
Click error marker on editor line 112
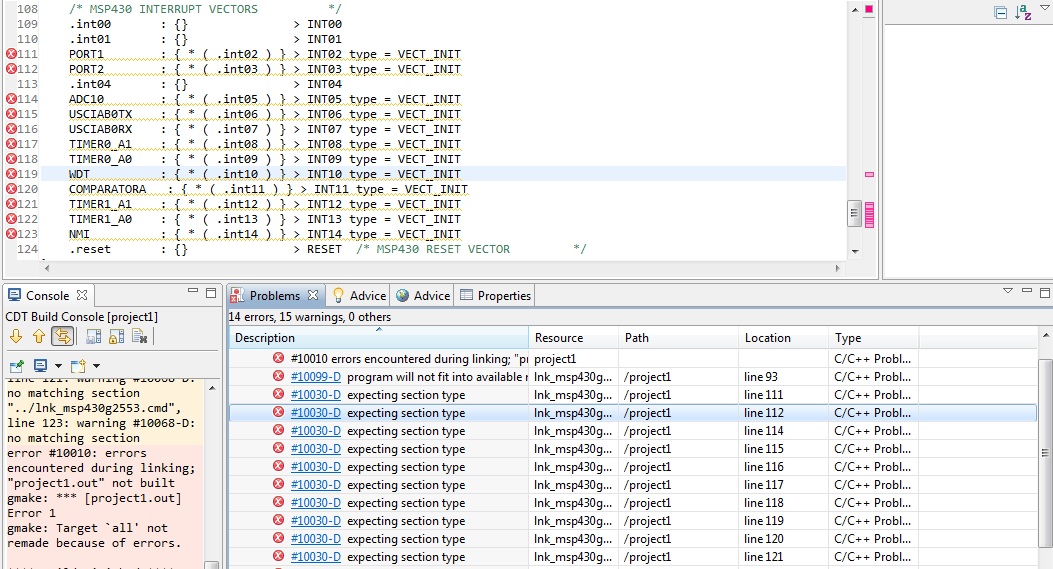[x=11, y=69]
